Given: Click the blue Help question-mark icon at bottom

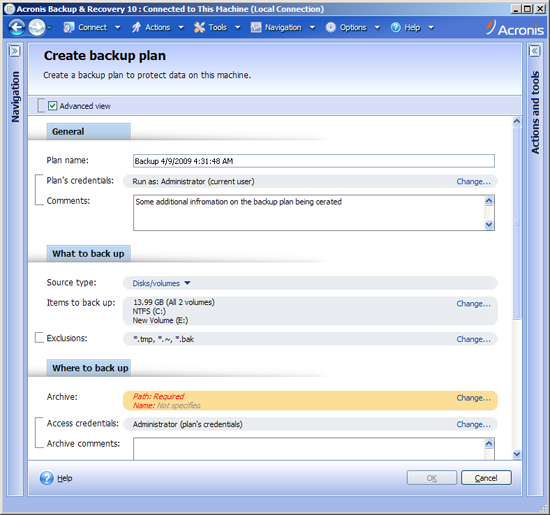Looking at the screenshot, I should pyautogui.click(x=47, y=478).
